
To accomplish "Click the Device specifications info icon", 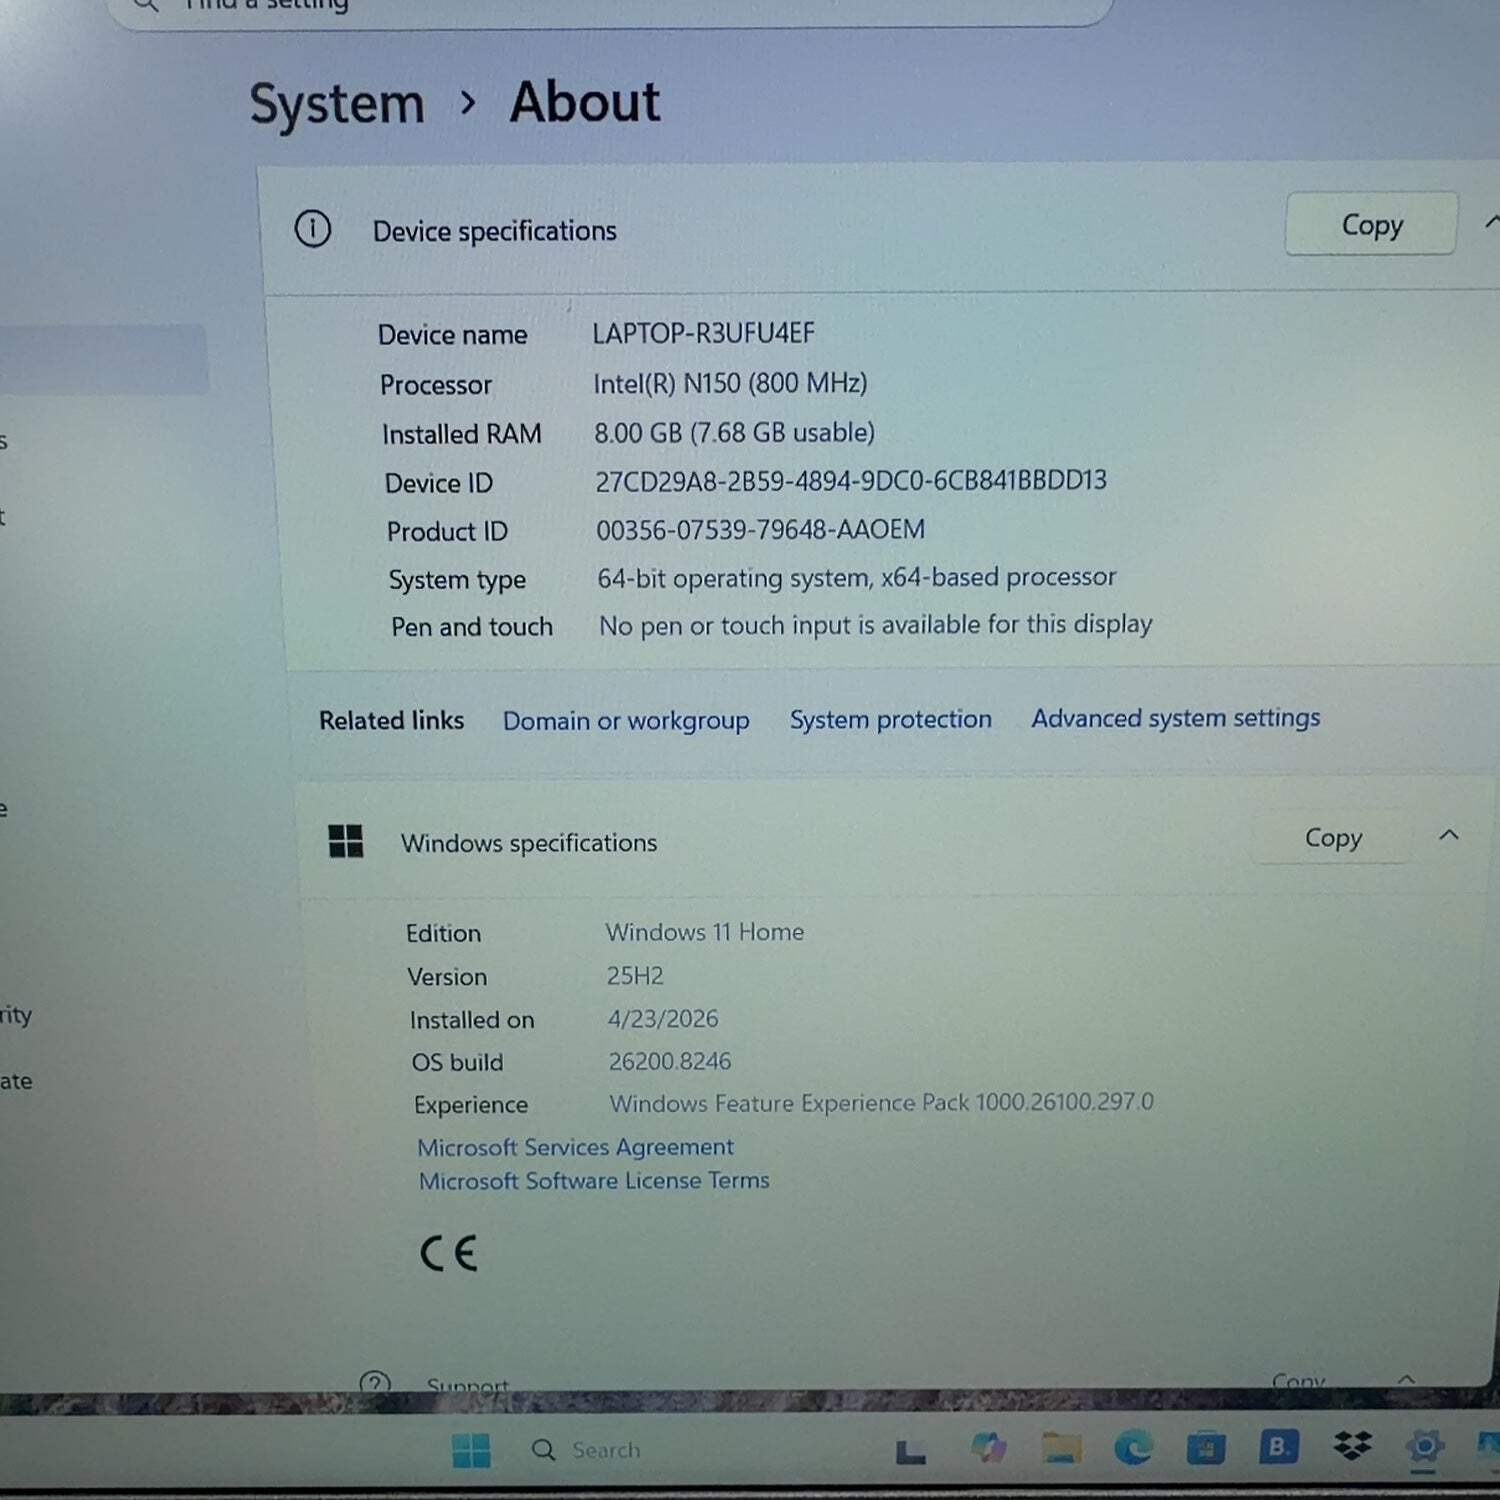I will coord(313,229).
